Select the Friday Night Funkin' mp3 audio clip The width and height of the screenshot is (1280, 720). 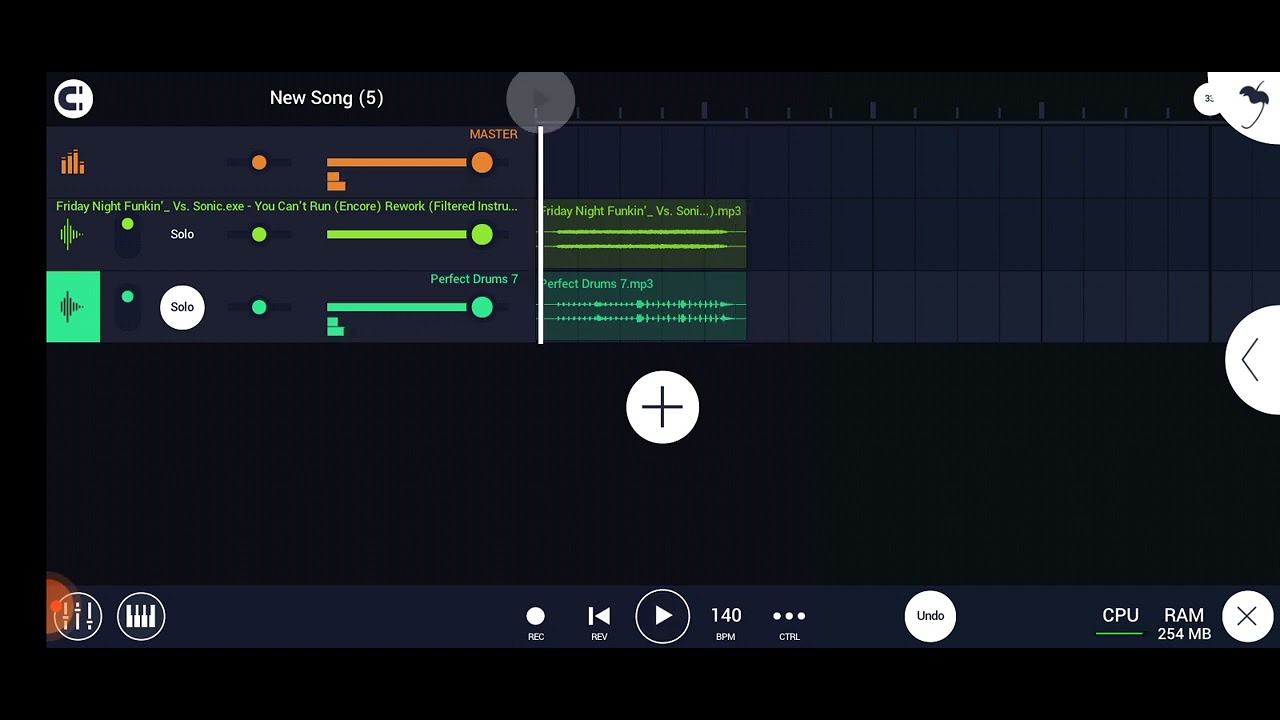click(643, 234)
